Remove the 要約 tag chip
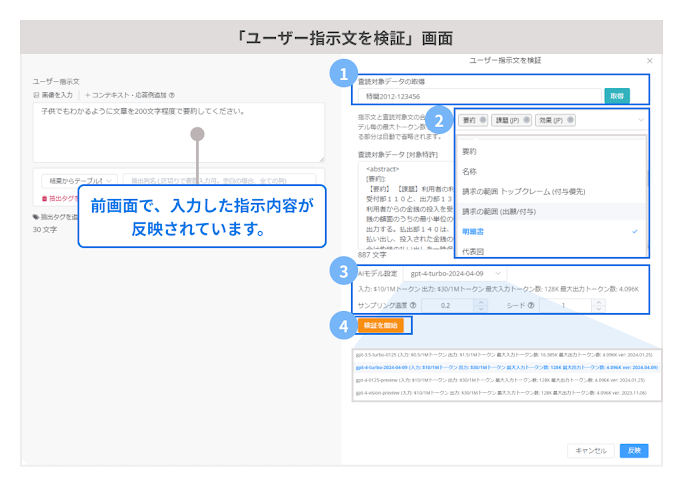This screenshot has width=683, height=487. [x=481, y=120]
